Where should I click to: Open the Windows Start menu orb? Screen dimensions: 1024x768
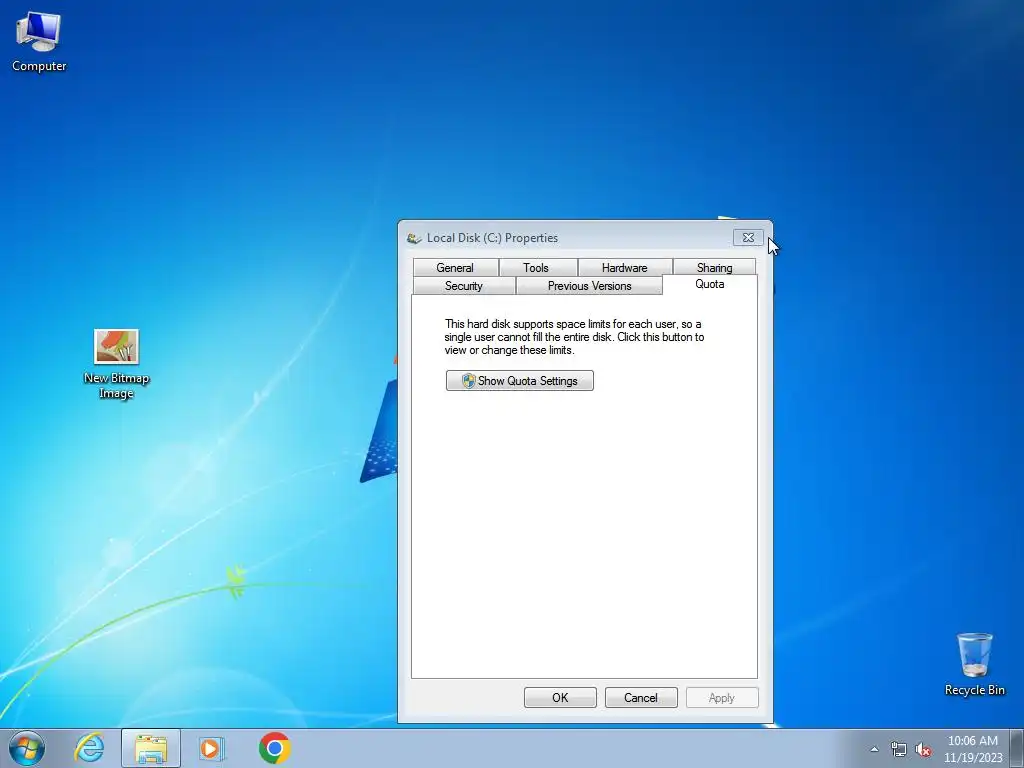click(27, 748)
